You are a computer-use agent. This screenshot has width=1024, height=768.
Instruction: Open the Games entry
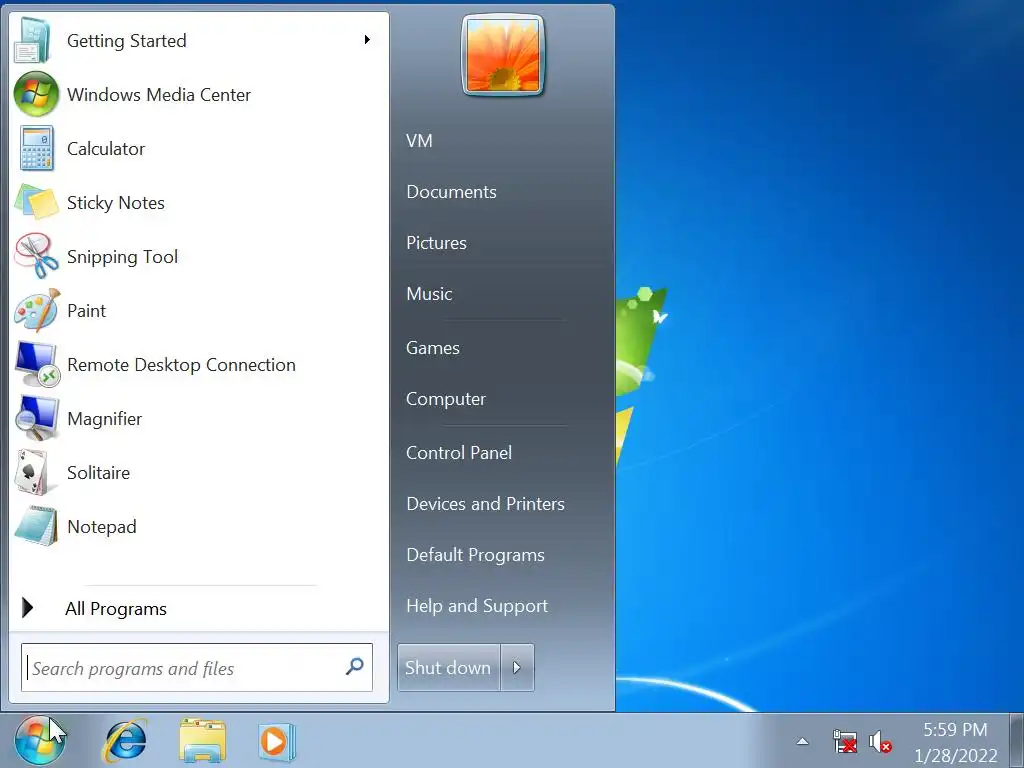tap(433, 347)
